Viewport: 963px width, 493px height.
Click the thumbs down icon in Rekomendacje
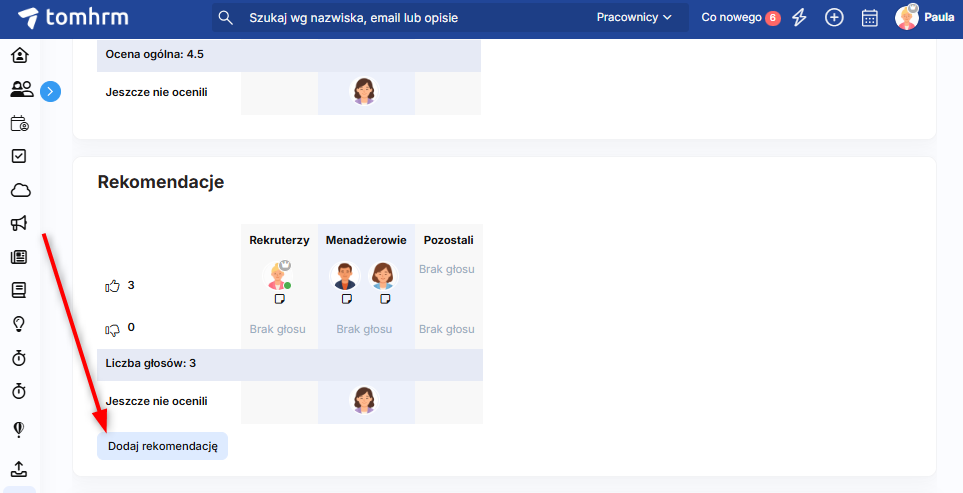[112, 328]
